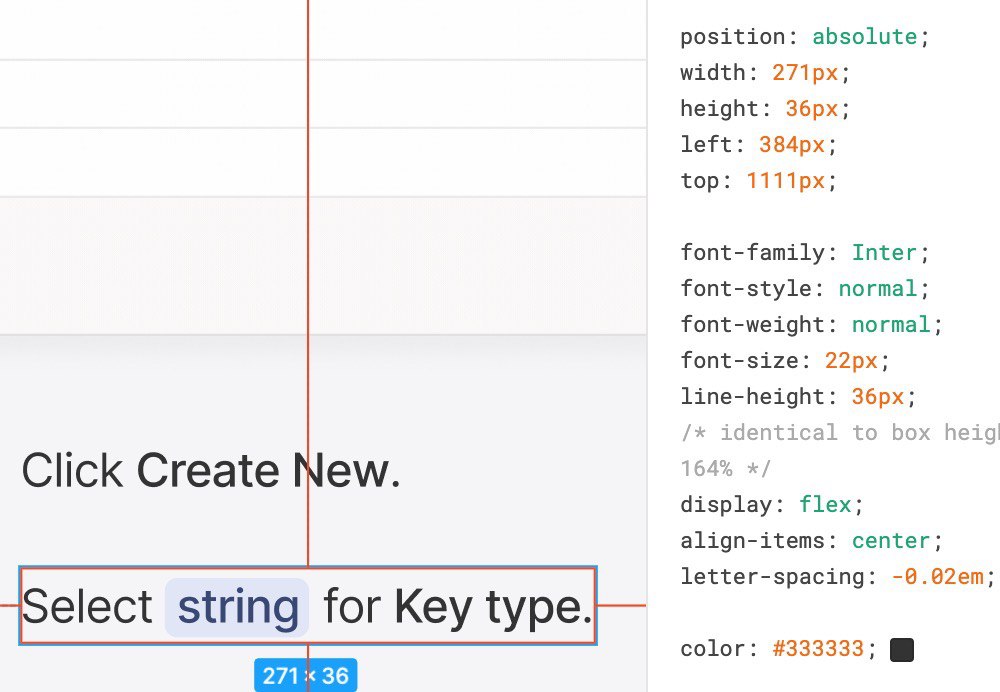Click the highlighted "string" chip on canvas

point(237,607)
